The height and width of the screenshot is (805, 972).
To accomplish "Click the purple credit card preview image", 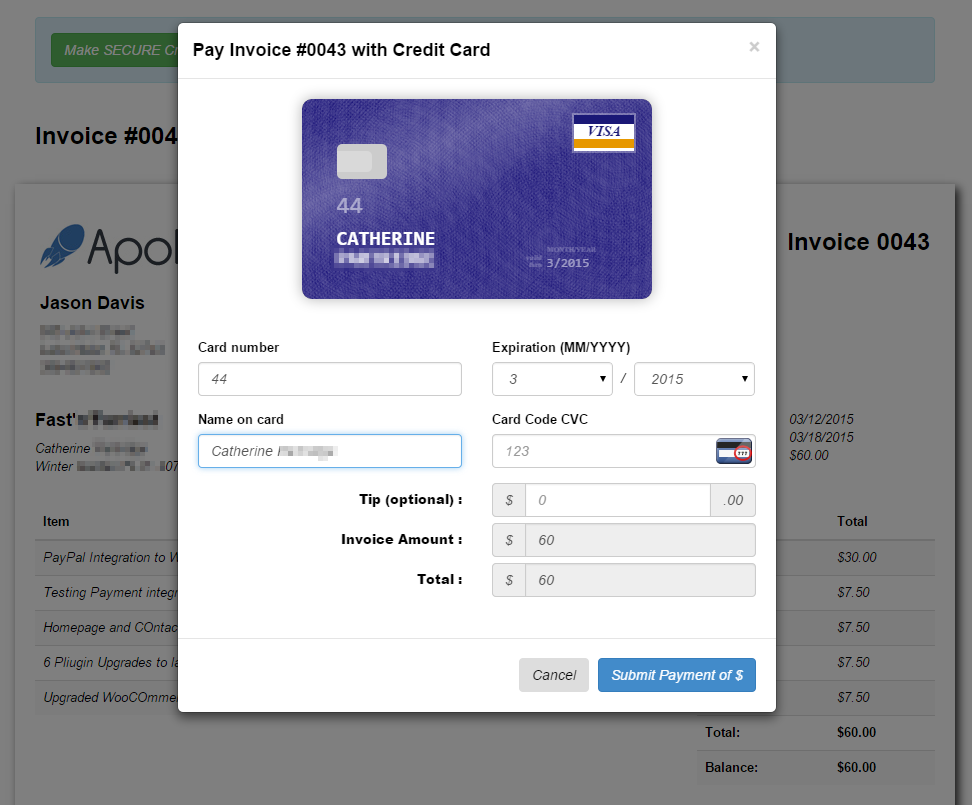I will pos(476,199).
